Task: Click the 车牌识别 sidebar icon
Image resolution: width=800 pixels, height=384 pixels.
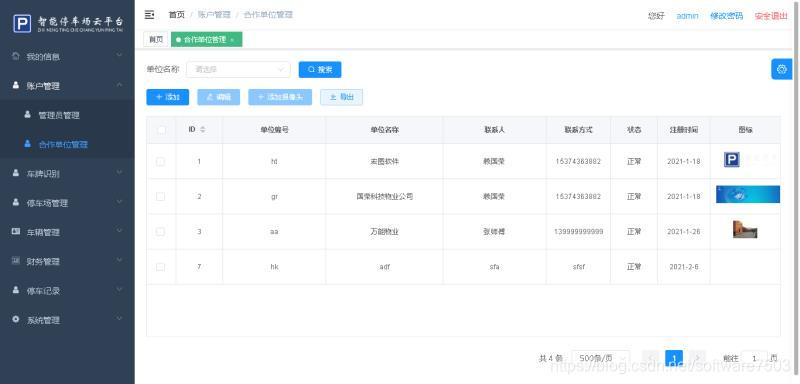Action: 16,173
